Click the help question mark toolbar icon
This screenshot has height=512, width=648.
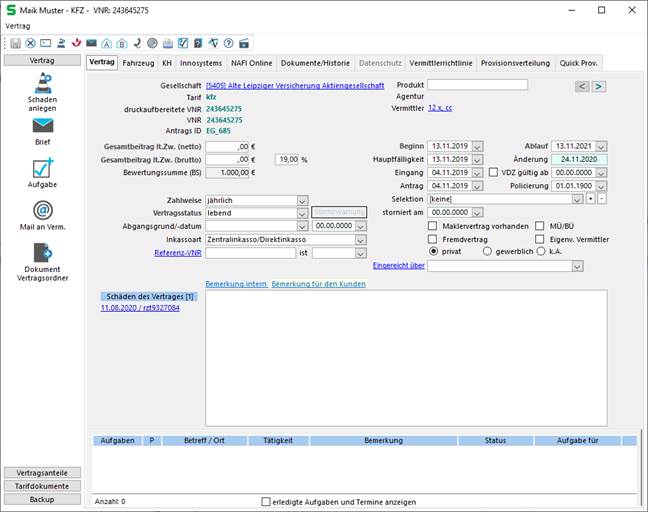(229, 43)
